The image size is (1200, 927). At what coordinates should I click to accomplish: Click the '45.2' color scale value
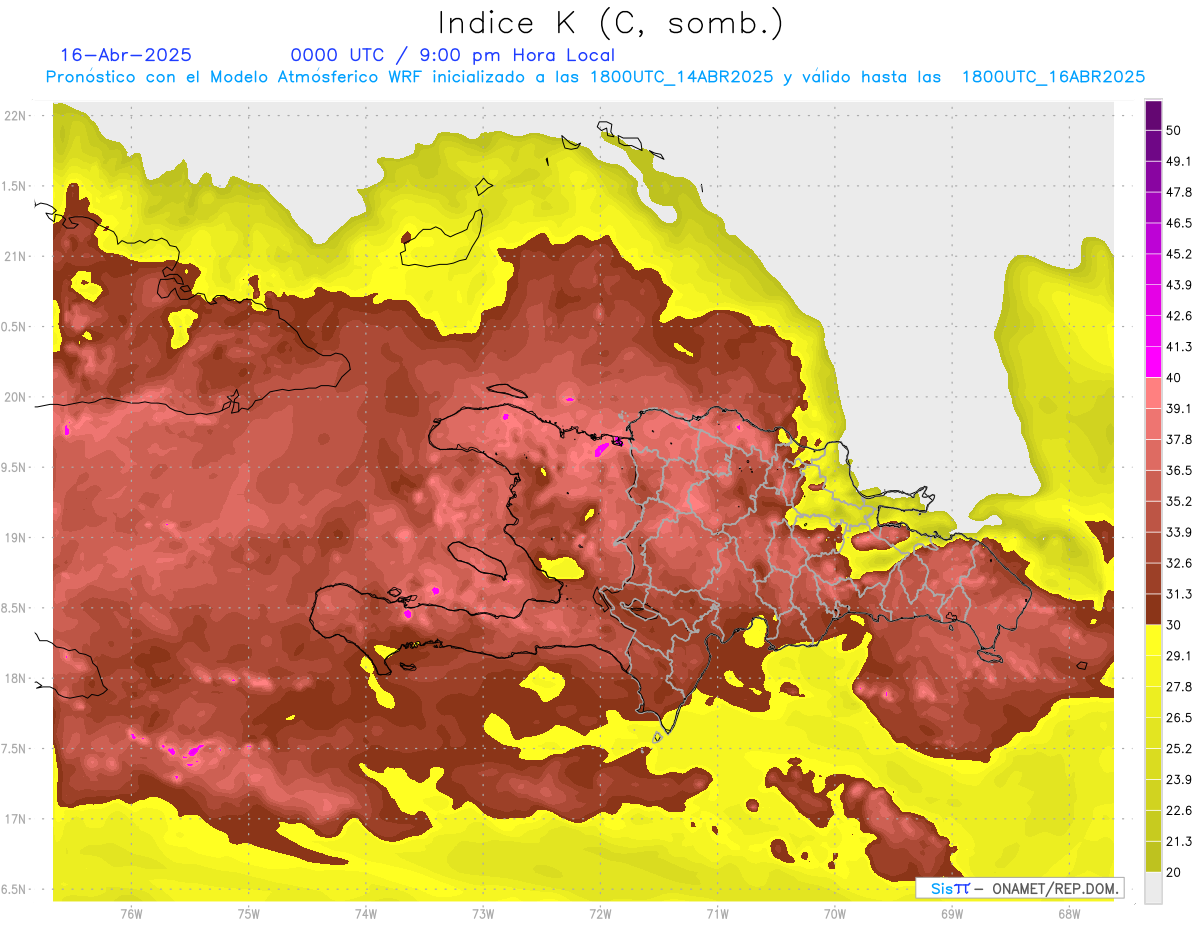click(x=1179, y=254)
